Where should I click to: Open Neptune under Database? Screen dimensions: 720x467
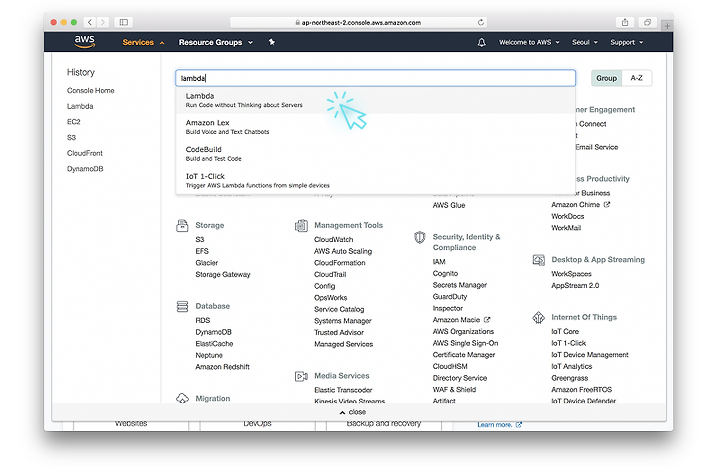coord(208,355)
